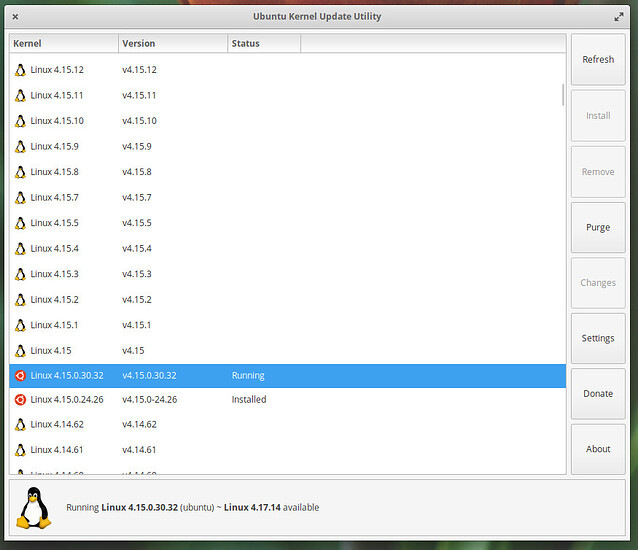
Task: Click the Refresh button
Action: pyautogui.click(x=598, y=59)
